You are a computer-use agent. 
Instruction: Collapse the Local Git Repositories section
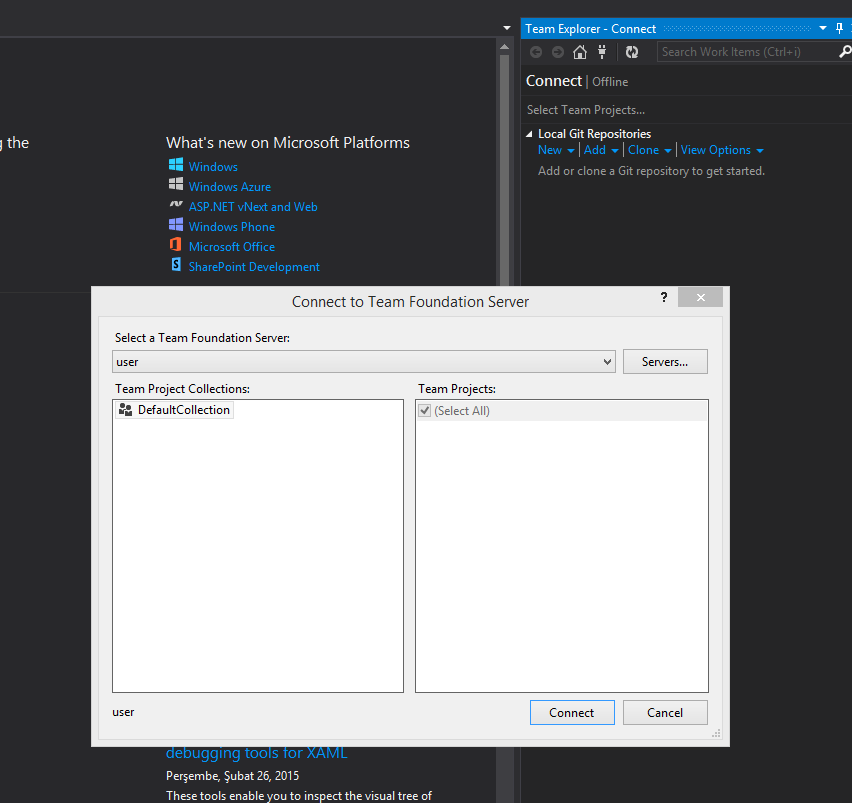[529, 134]
